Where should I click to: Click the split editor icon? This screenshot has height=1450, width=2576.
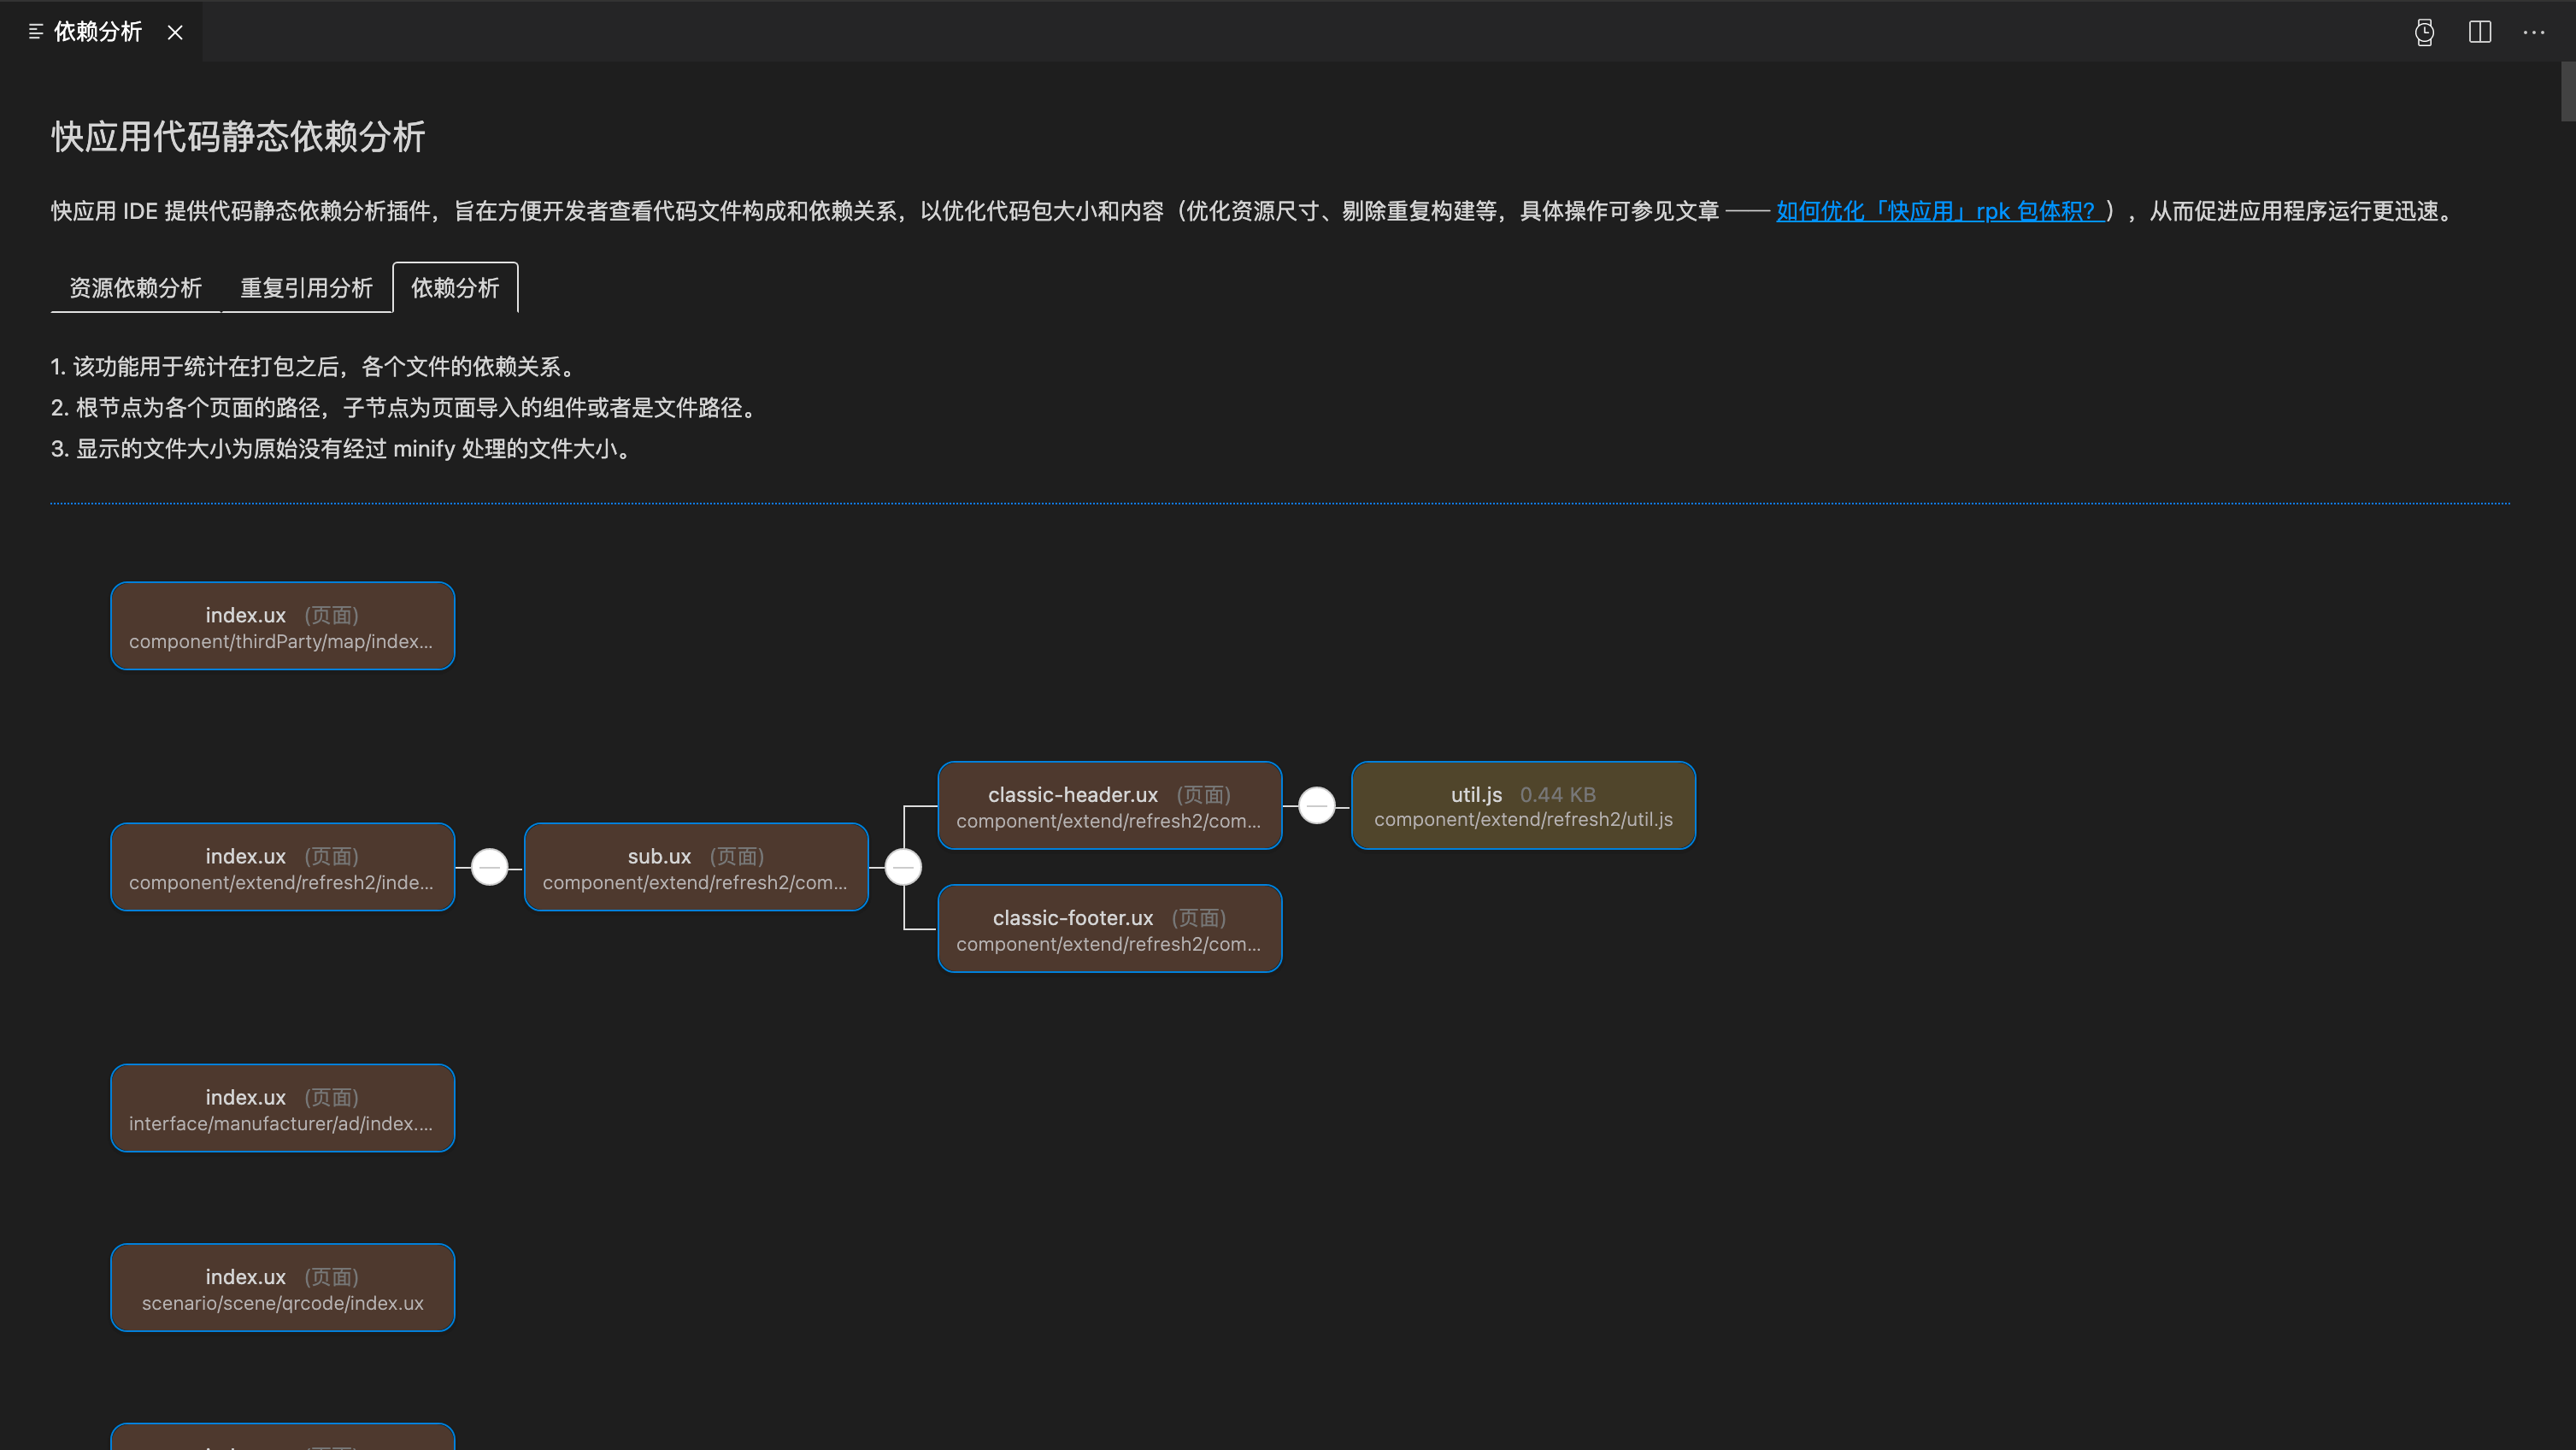(x=2480, y=32)
